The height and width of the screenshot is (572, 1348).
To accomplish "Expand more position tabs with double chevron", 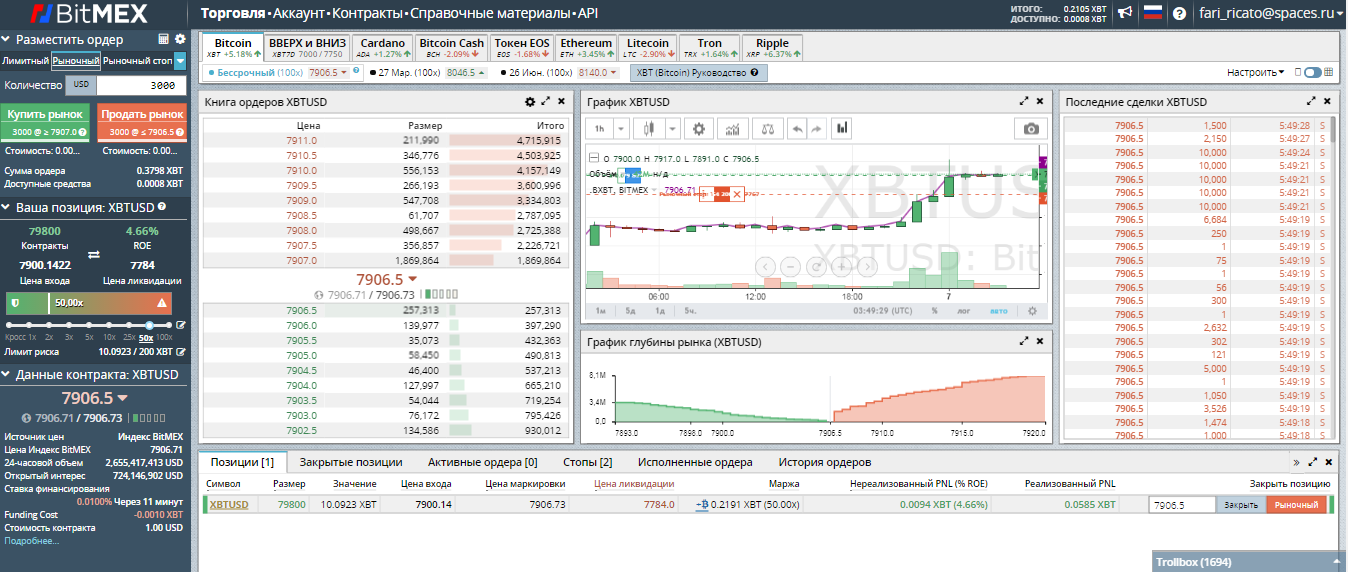I will 1296,462.
